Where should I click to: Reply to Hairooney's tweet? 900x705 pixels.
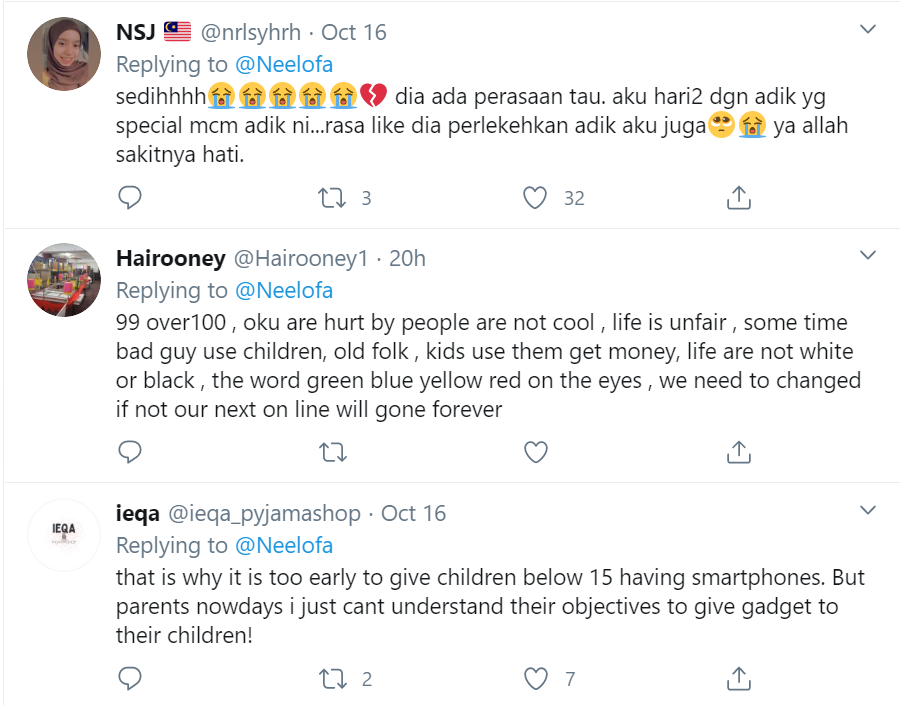pos(130,452)
